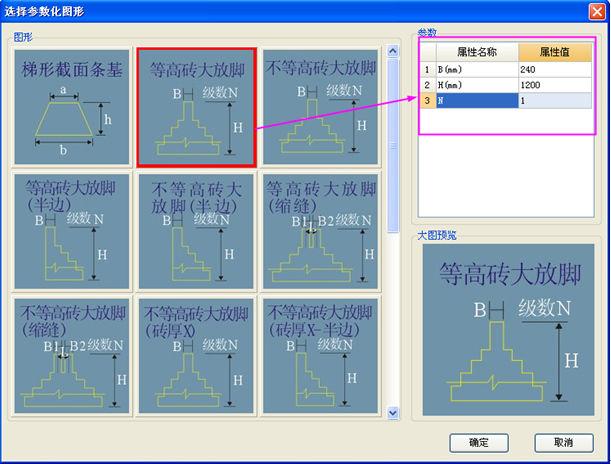Click the 确定 confirm button
Viewport: 611px width, 464px height.
click(480, 442)
